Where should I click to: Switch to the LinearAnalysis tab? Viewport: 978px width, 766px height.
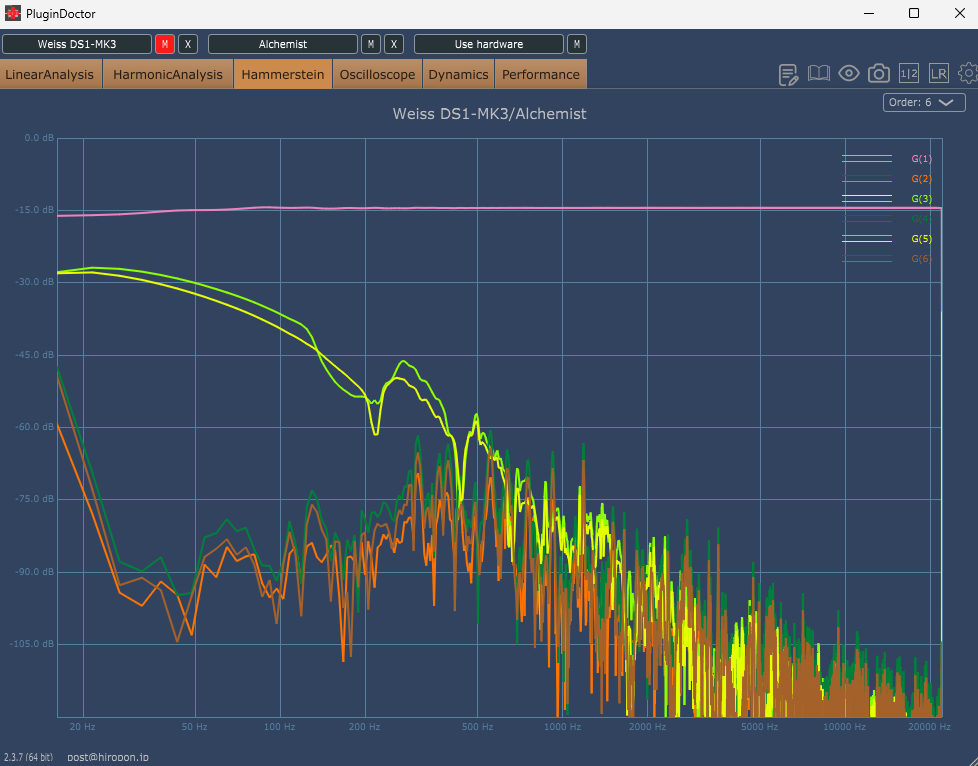50,74
